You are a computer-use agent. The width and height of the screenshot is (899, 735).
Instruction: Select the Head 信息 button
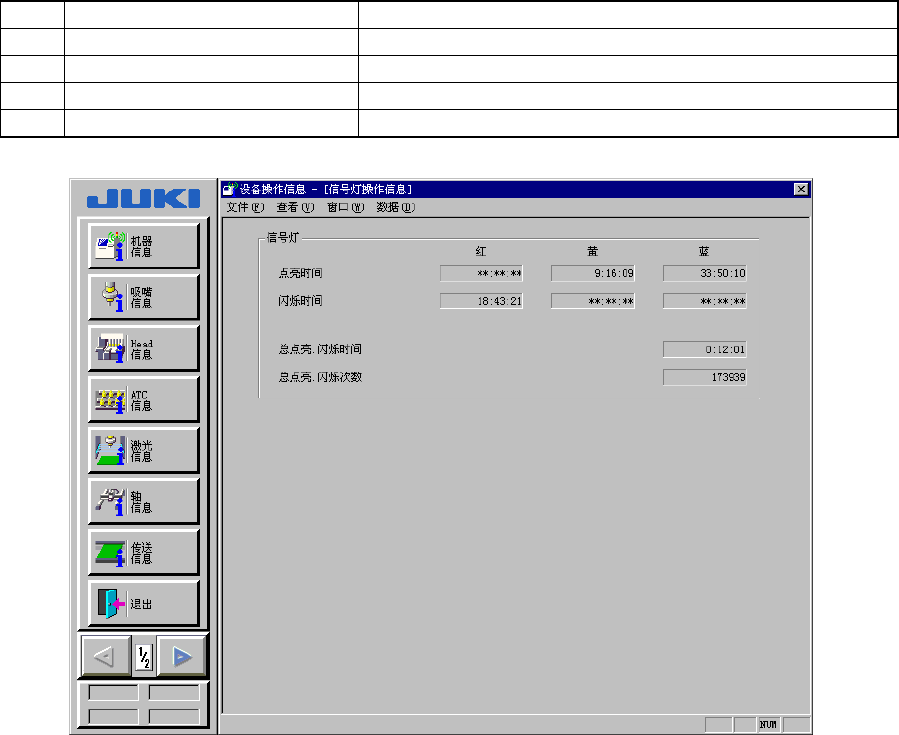[144, 348]
